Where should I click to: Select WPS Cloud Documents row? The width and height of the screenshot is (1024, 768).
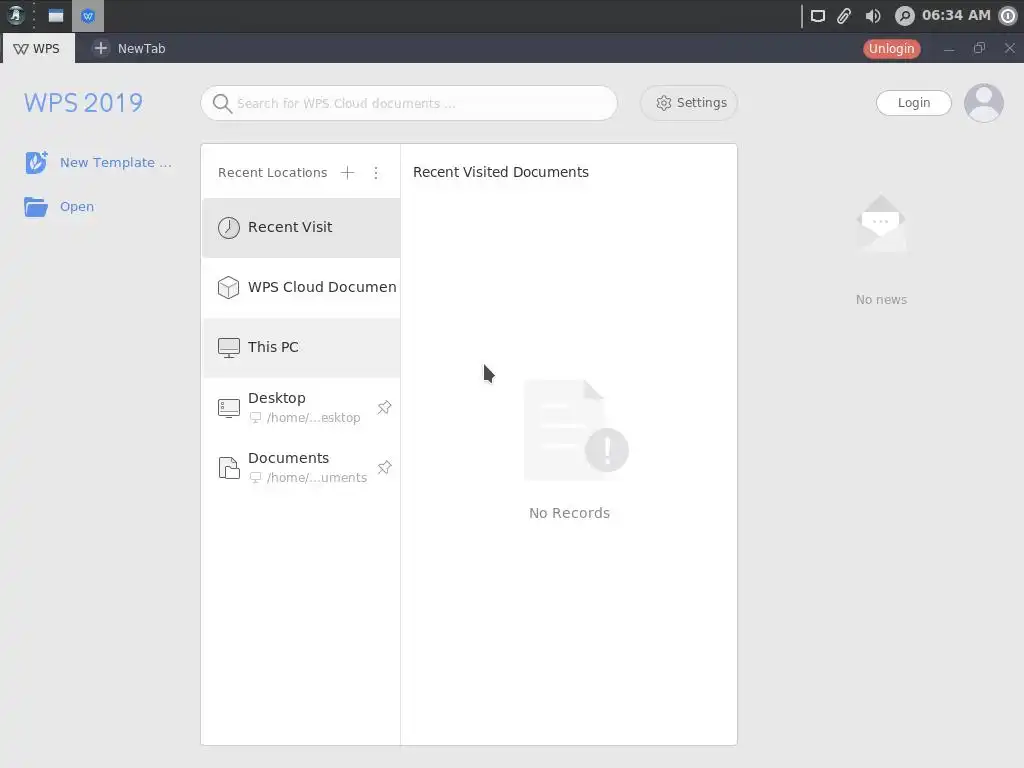[301, 287]
